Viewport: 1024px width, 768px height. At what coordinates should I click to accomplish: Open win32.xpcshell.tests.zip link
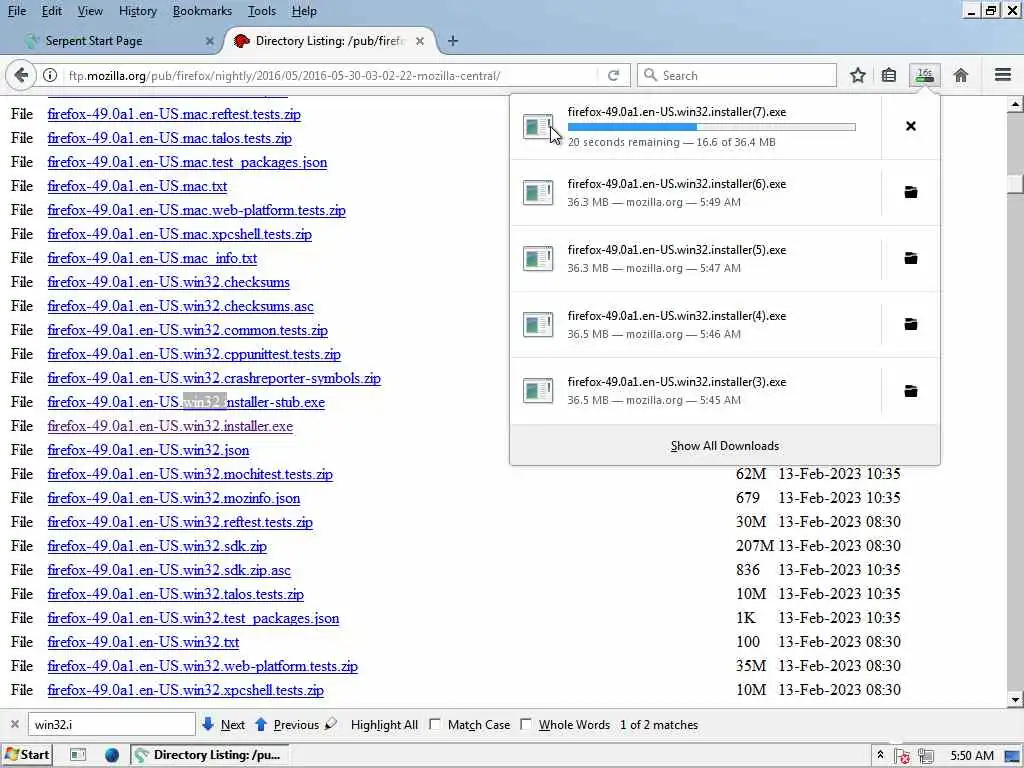pos(185,690)
